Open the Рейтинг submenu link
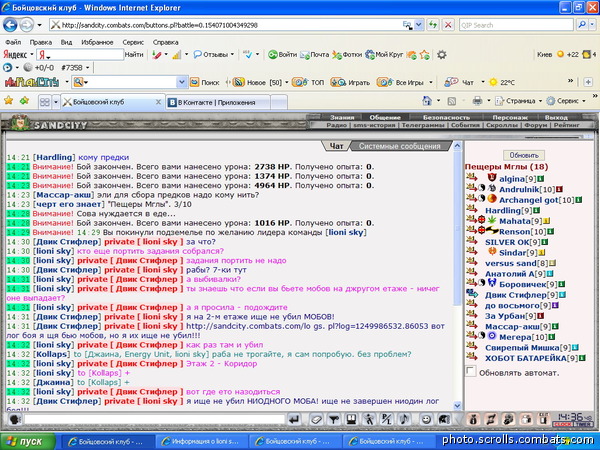Image resolution: width=600 pixels, height=450 pixels. [x=566, y=125]
